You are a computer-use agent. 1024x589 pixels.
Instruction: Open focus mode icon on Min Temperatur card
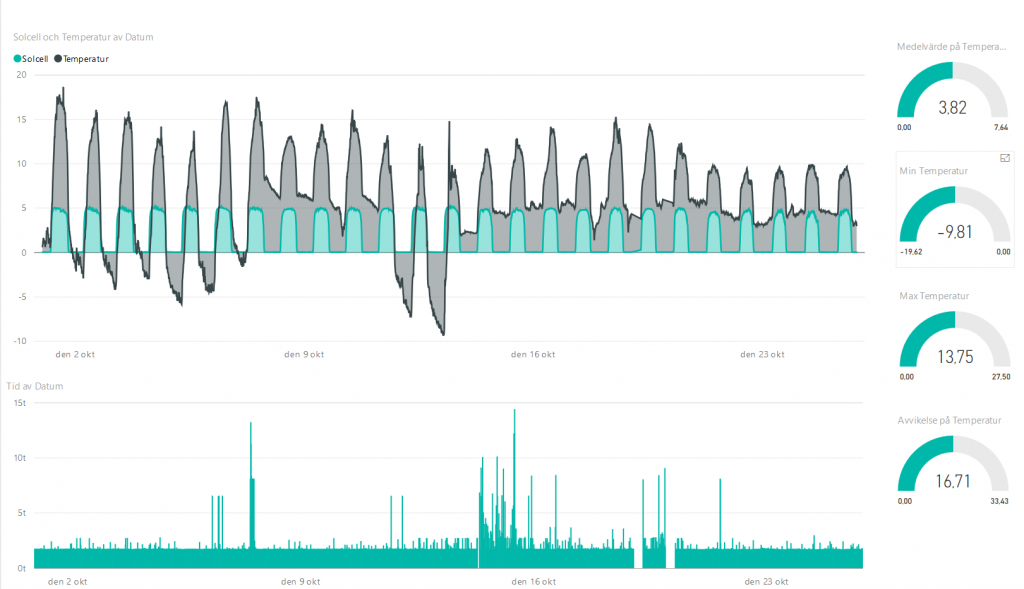coord(1005,159)
